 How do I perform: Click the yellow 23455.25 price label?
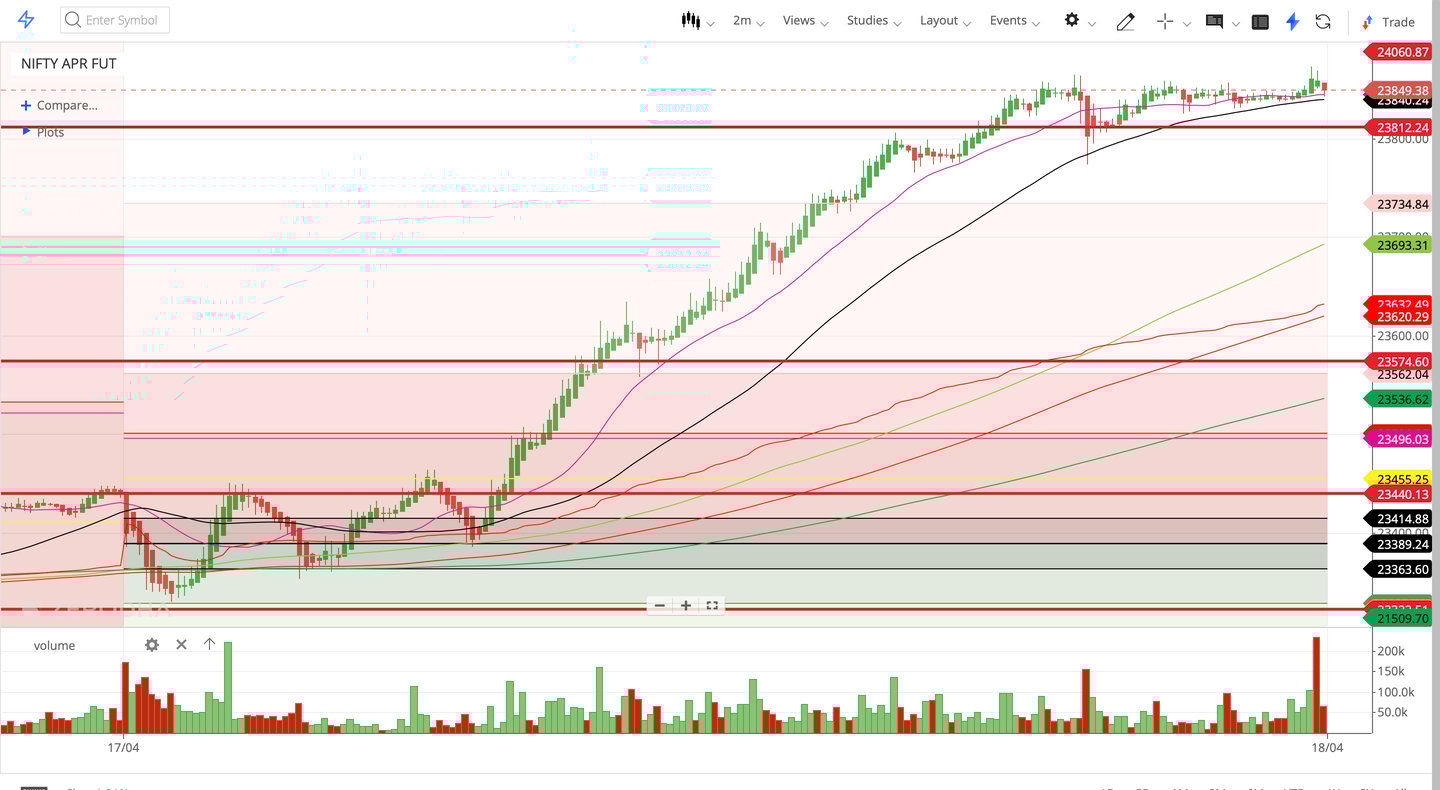pos(1400,480)
